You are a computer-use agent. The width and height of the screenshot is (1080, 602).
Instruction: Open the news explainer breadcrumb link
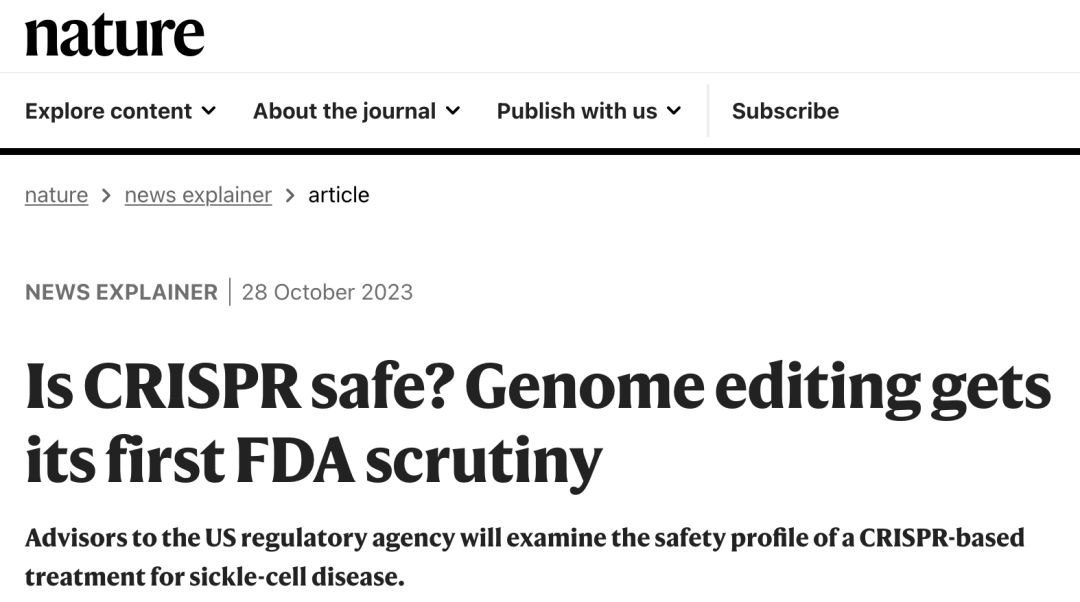pos(197,195)
